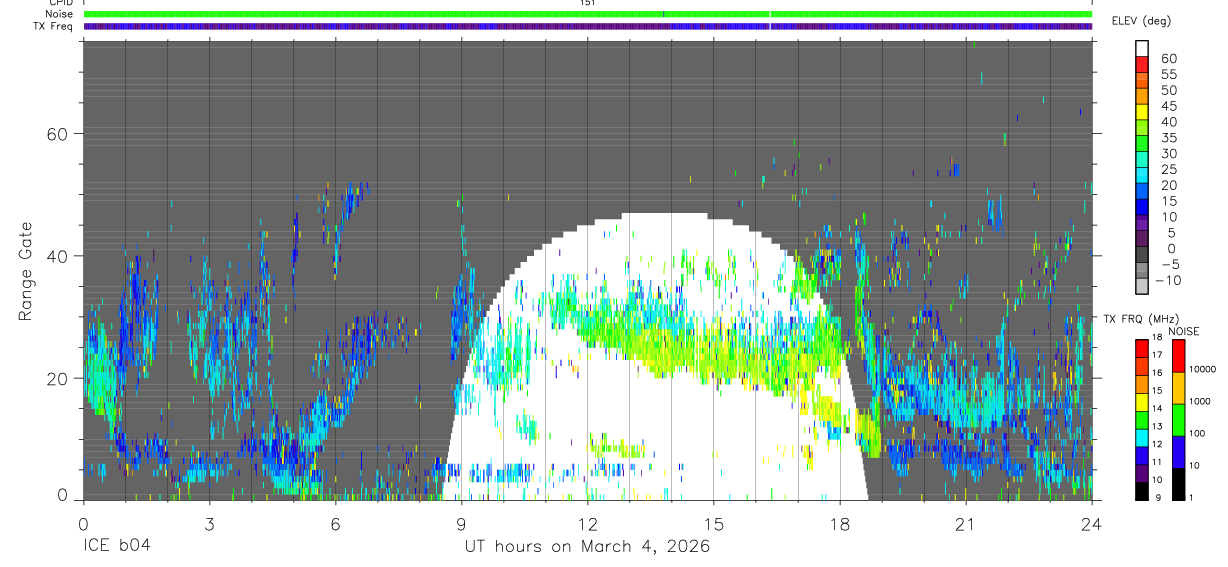
Task: Click the 'TX Freq' row label at top left
Action: coord(54,26)
